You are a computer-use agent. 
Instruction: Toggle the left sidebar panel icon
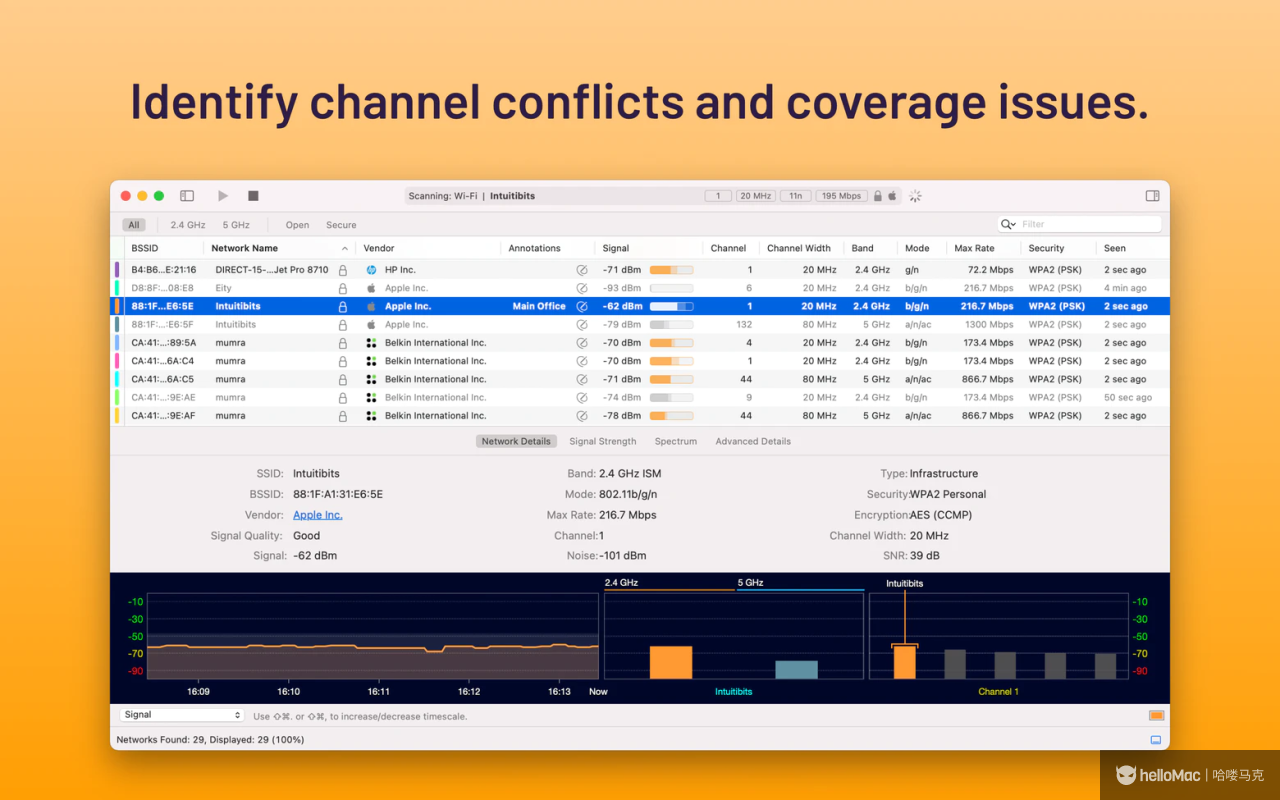point(187,196)
